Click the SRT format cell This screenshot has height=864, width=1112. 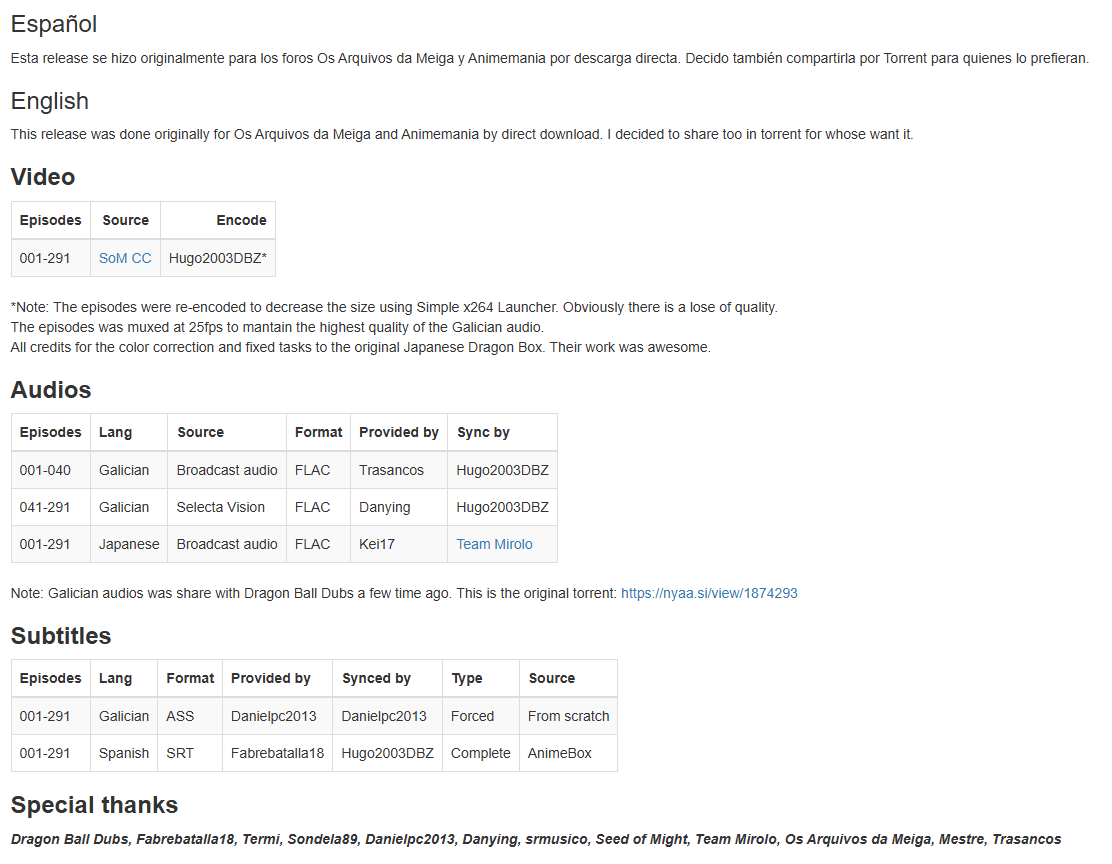point(190,753)
